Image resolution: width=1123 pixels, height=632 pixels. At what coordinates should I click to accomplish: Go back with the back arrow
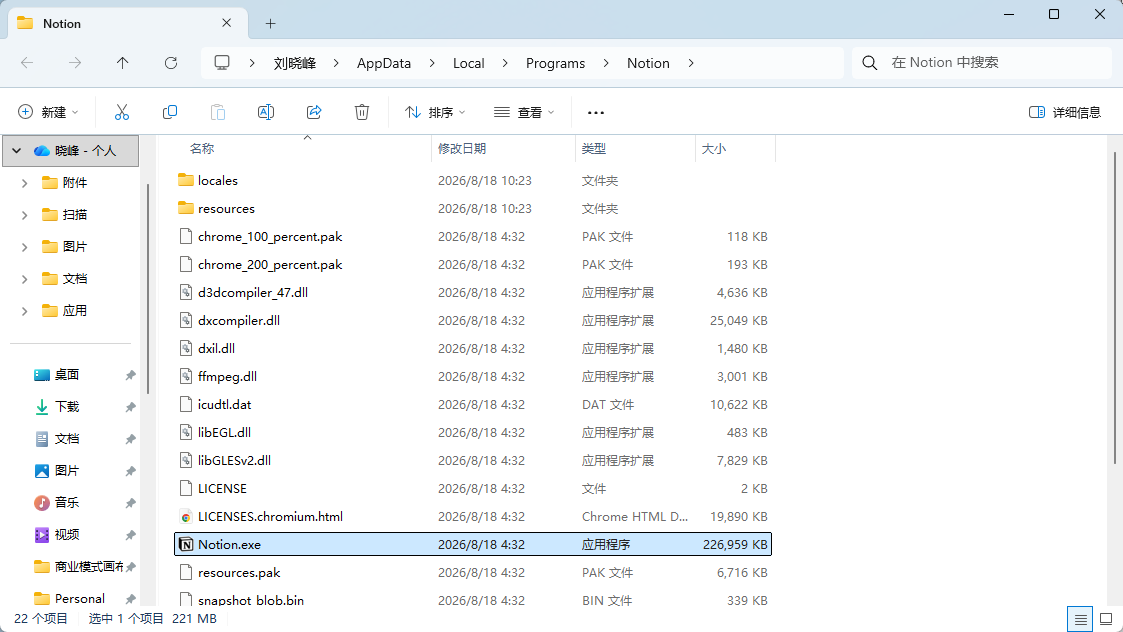click(x=27, y=63)
